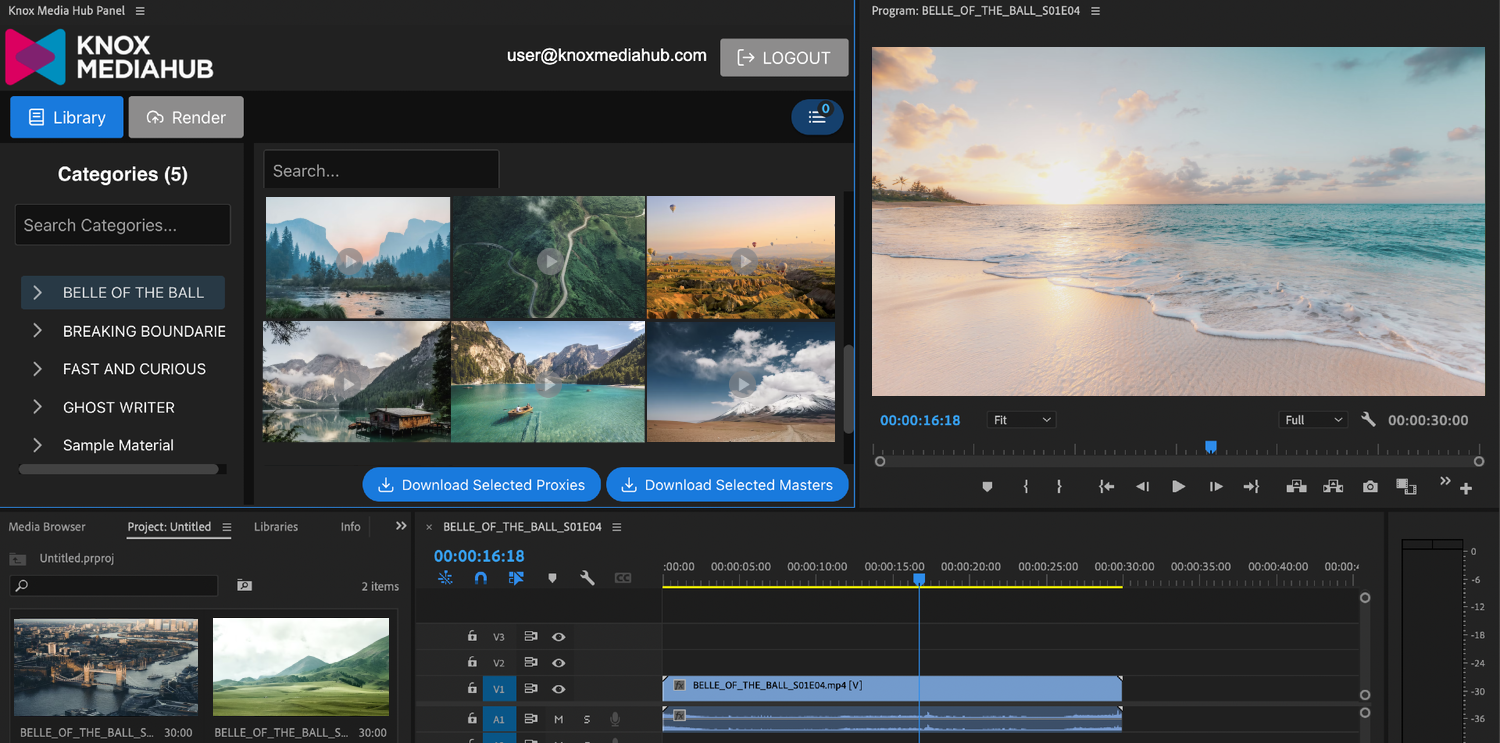The width and height of the screenshot is (1500, 743).
Task: Open the Program monitor Button Editor plus
Action: 1466,489
